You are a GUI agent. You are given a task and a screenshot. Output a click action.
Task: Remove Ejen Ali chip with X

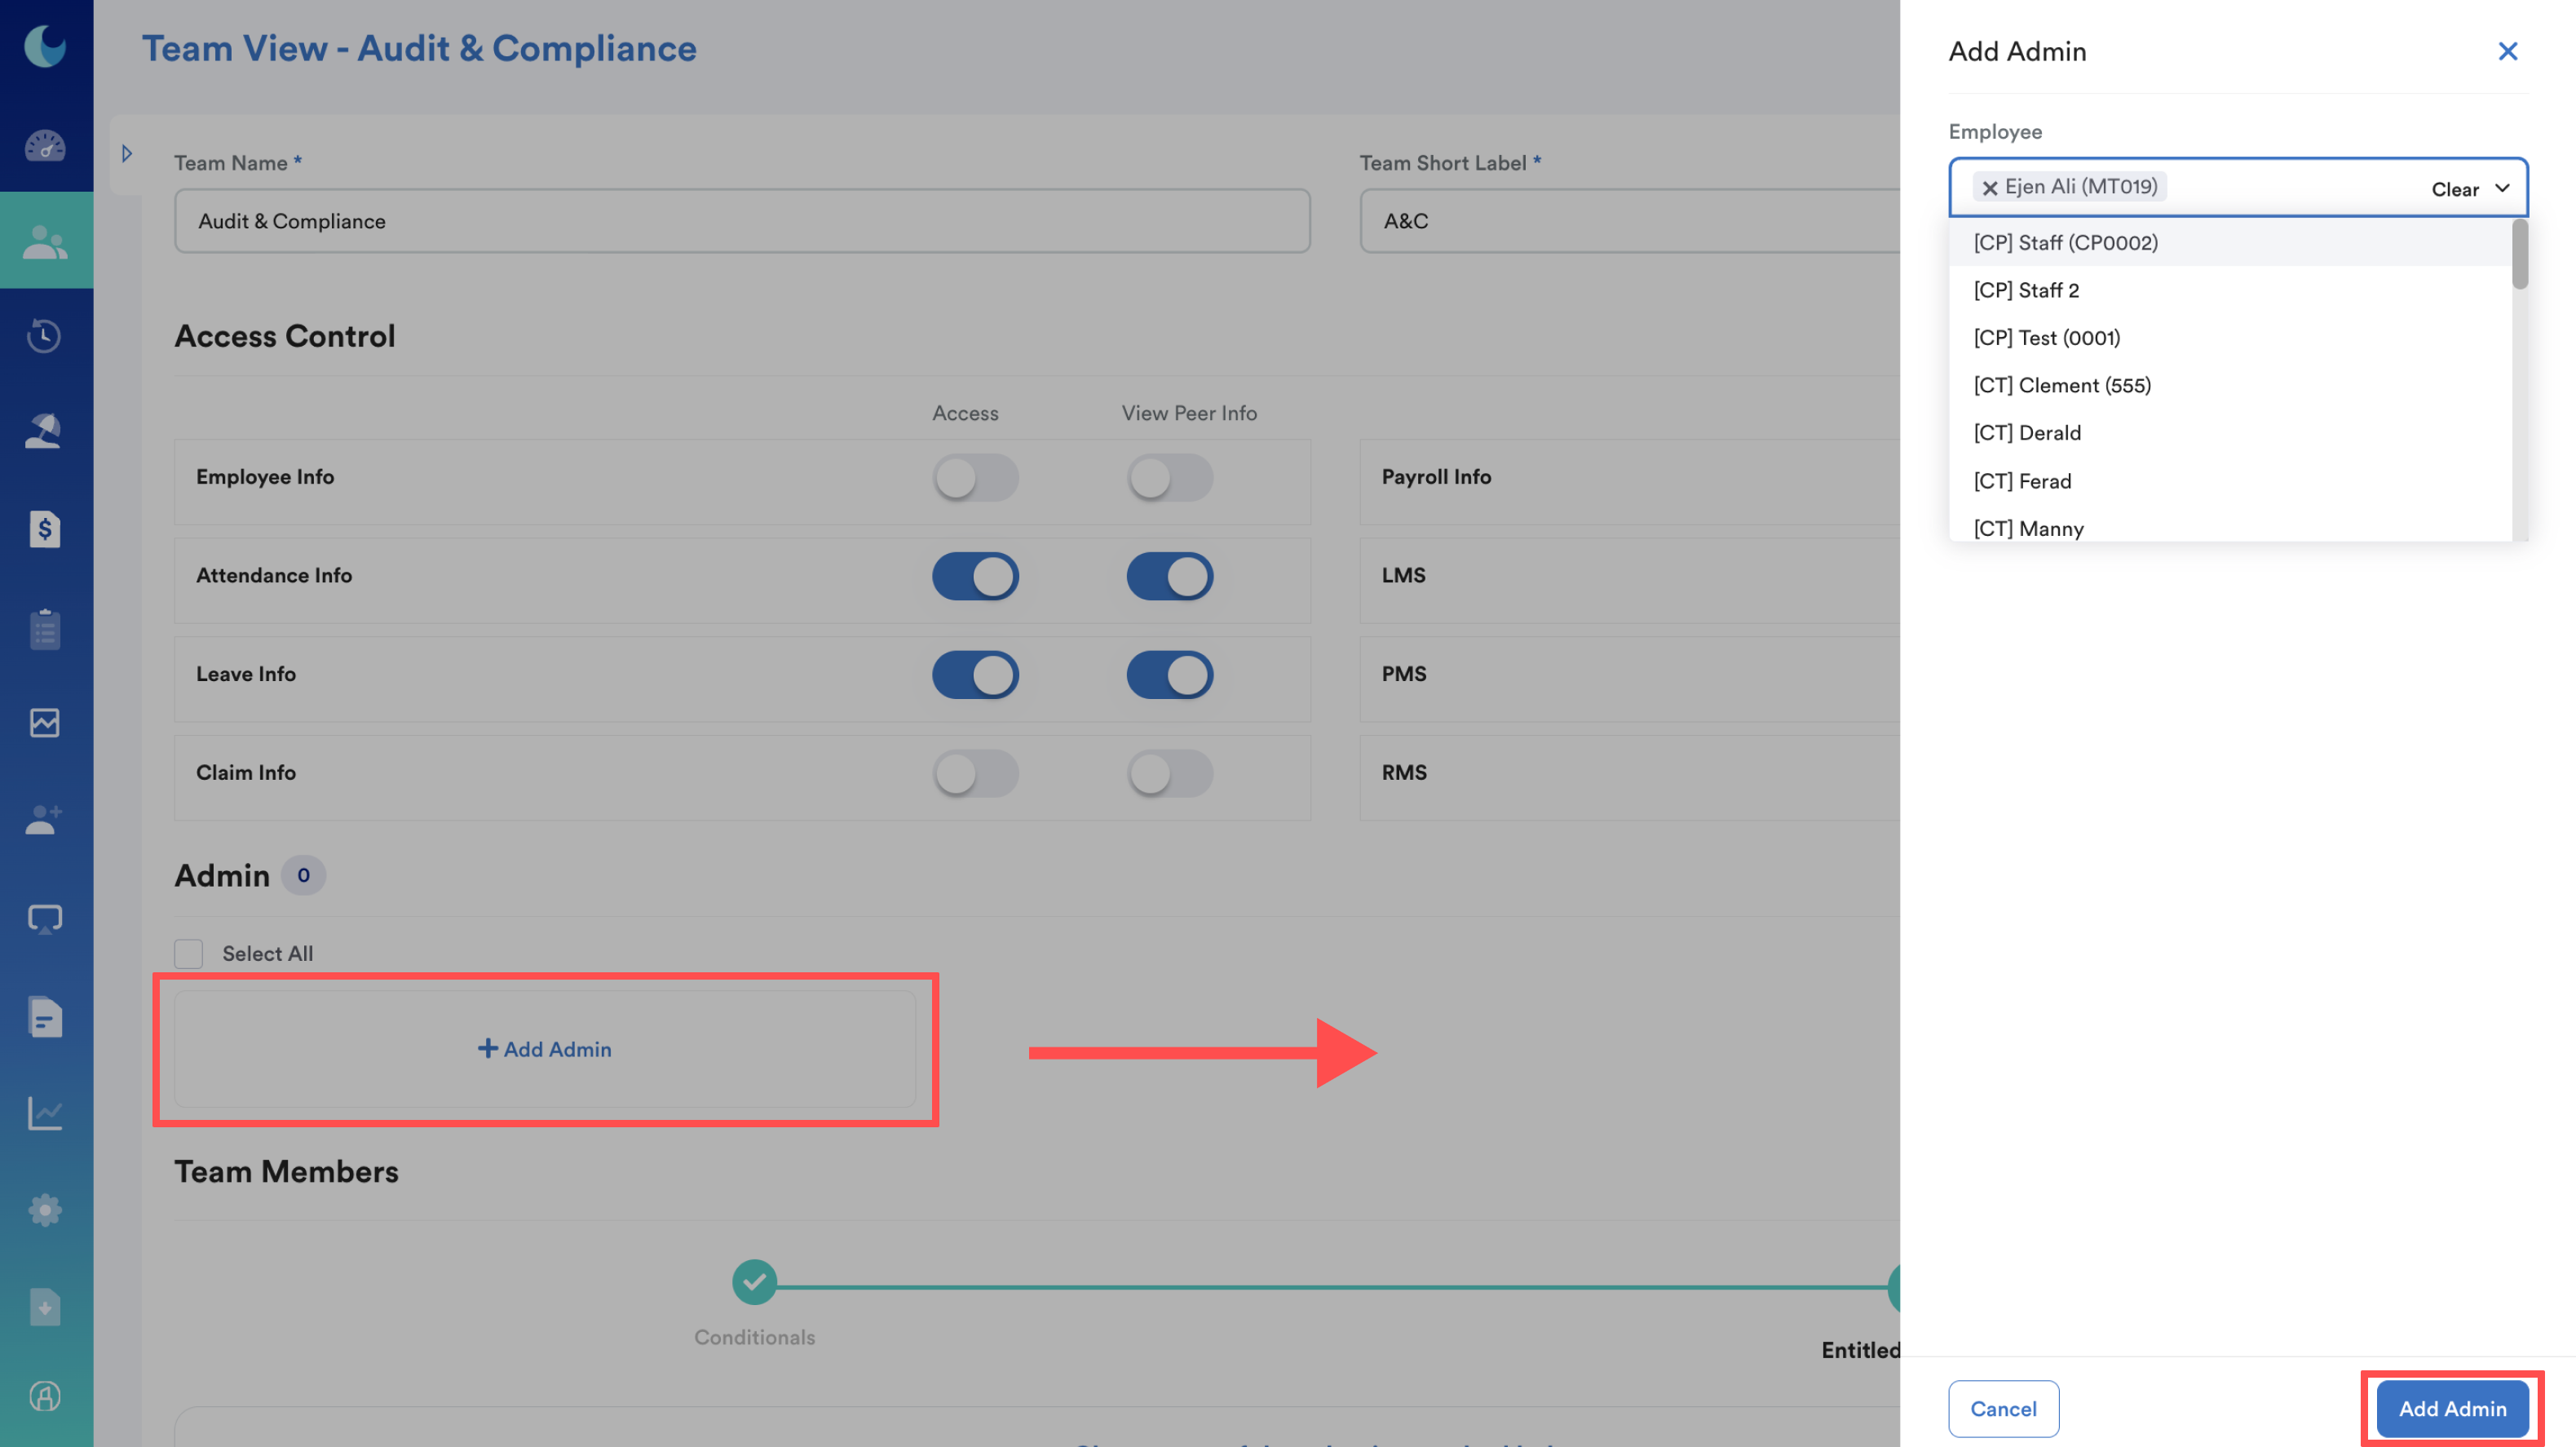click(1989, 188)
